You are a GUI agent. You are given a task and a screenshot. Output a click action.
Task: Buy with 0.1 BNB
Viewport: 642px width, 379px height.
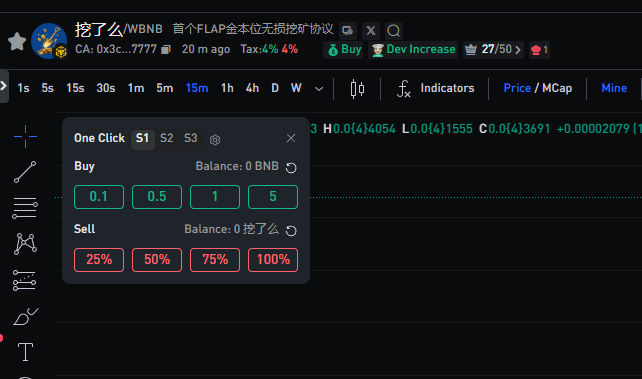tap(99, 197)
